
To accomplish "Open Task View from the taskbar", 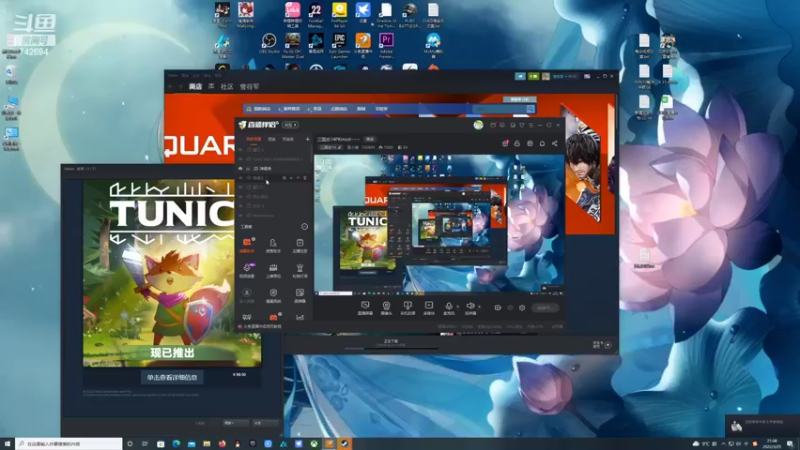I will [145, 444].
